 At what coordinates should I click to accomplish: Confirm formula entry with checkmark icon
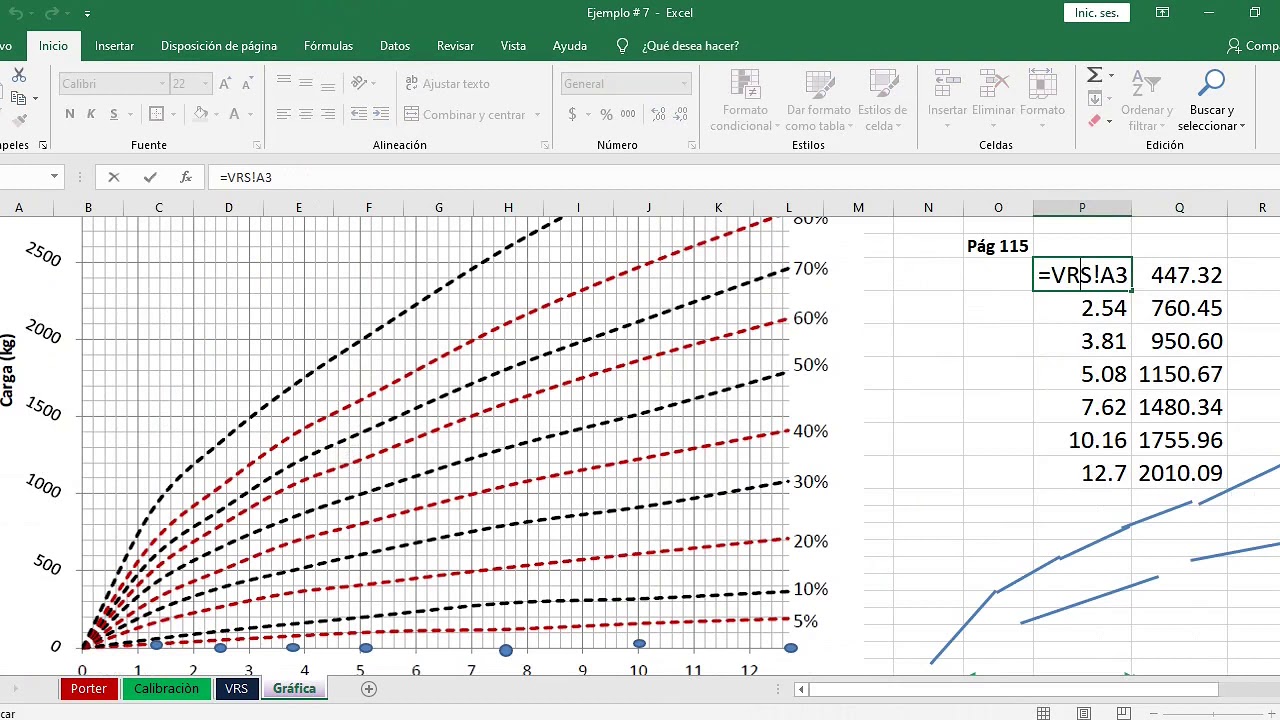[150, 177]
